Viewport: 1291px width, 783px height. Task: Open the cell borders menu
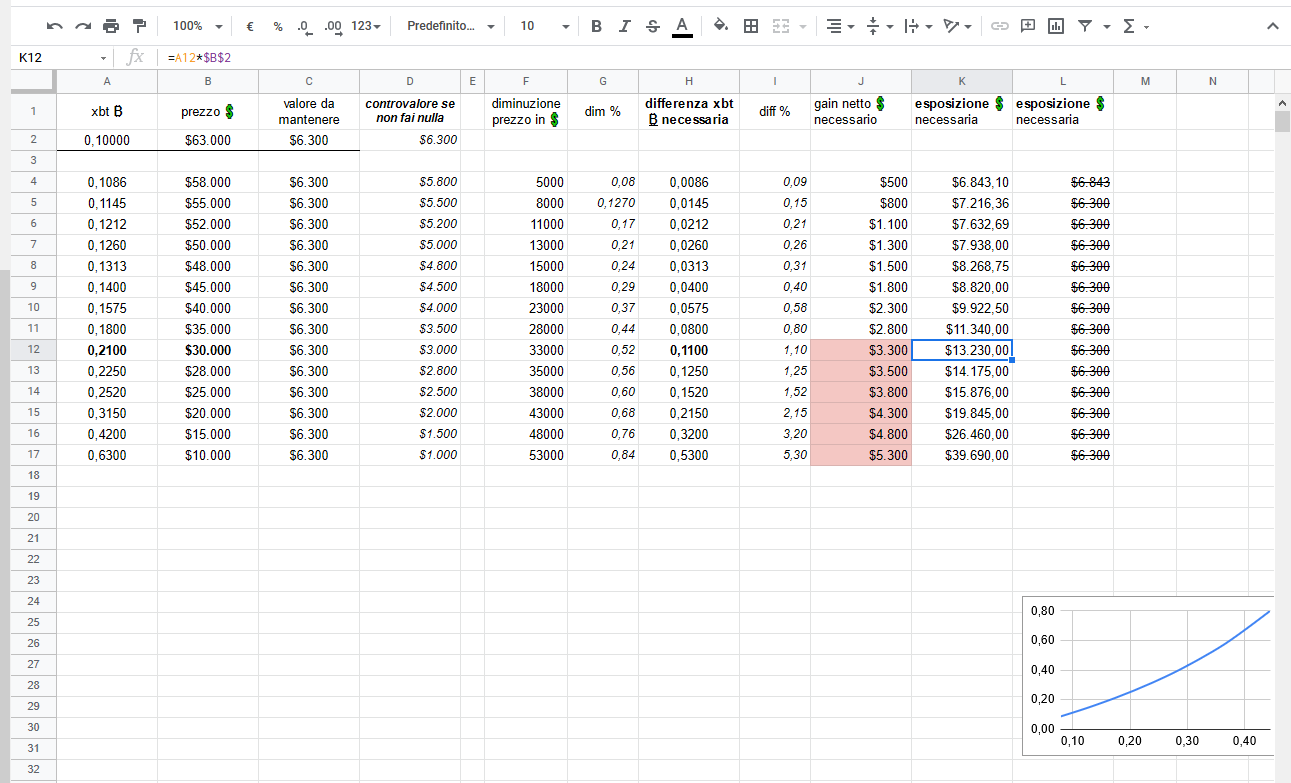pos(751,26)
